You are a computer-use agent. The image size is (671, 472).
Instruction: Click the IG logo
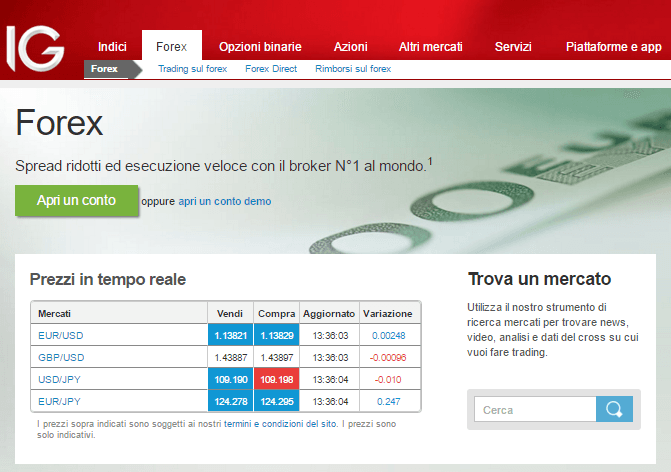pos(35,48)
